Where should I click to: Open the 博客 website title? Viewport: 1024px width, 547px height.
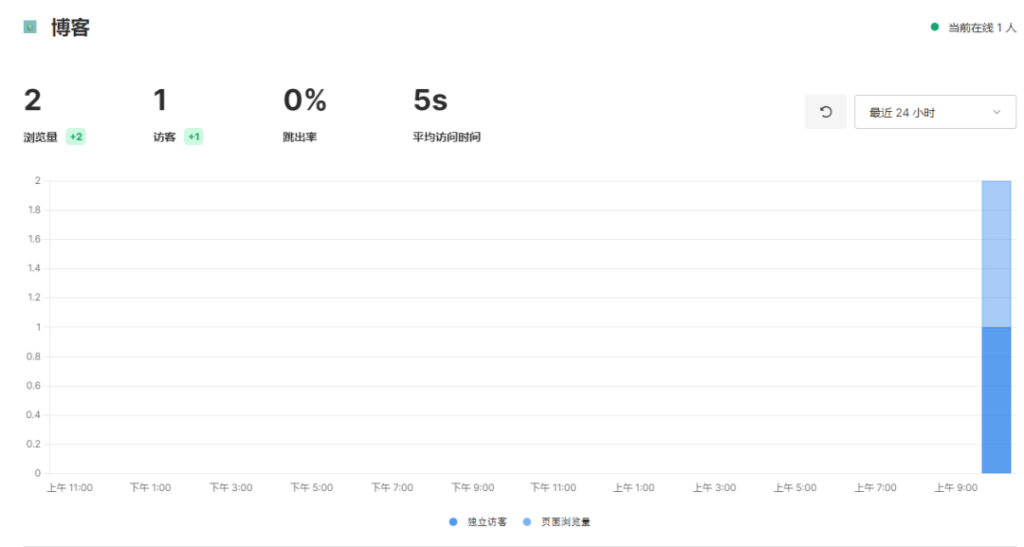(x=71, y=27)
